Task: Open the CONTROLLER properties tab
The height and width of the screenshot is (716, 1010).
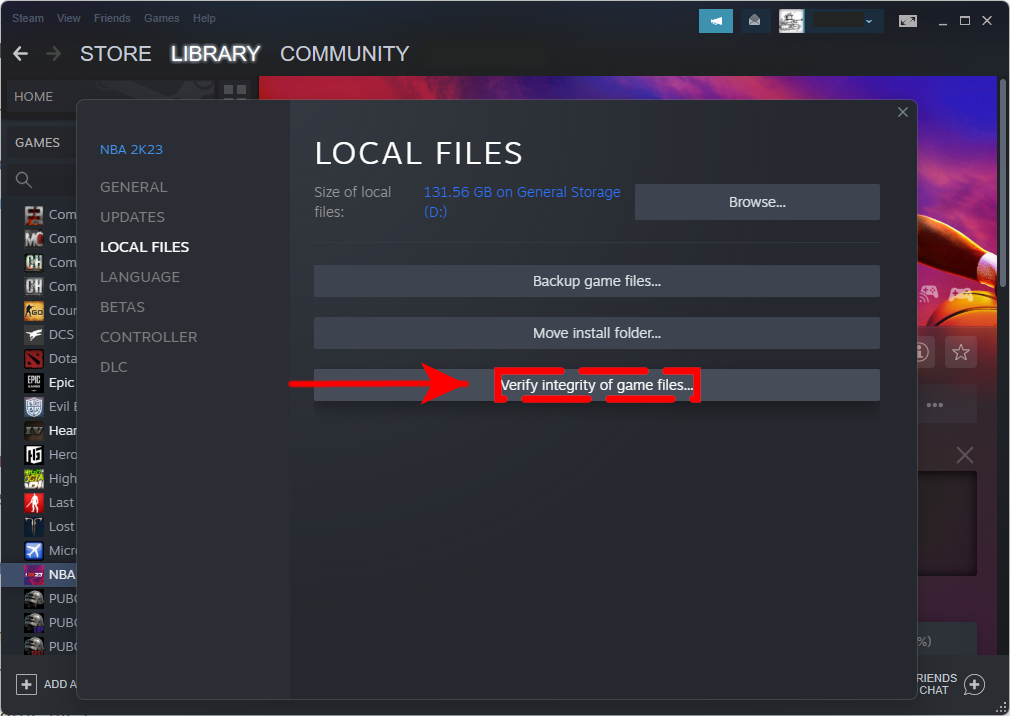Action: pos(149,337)
